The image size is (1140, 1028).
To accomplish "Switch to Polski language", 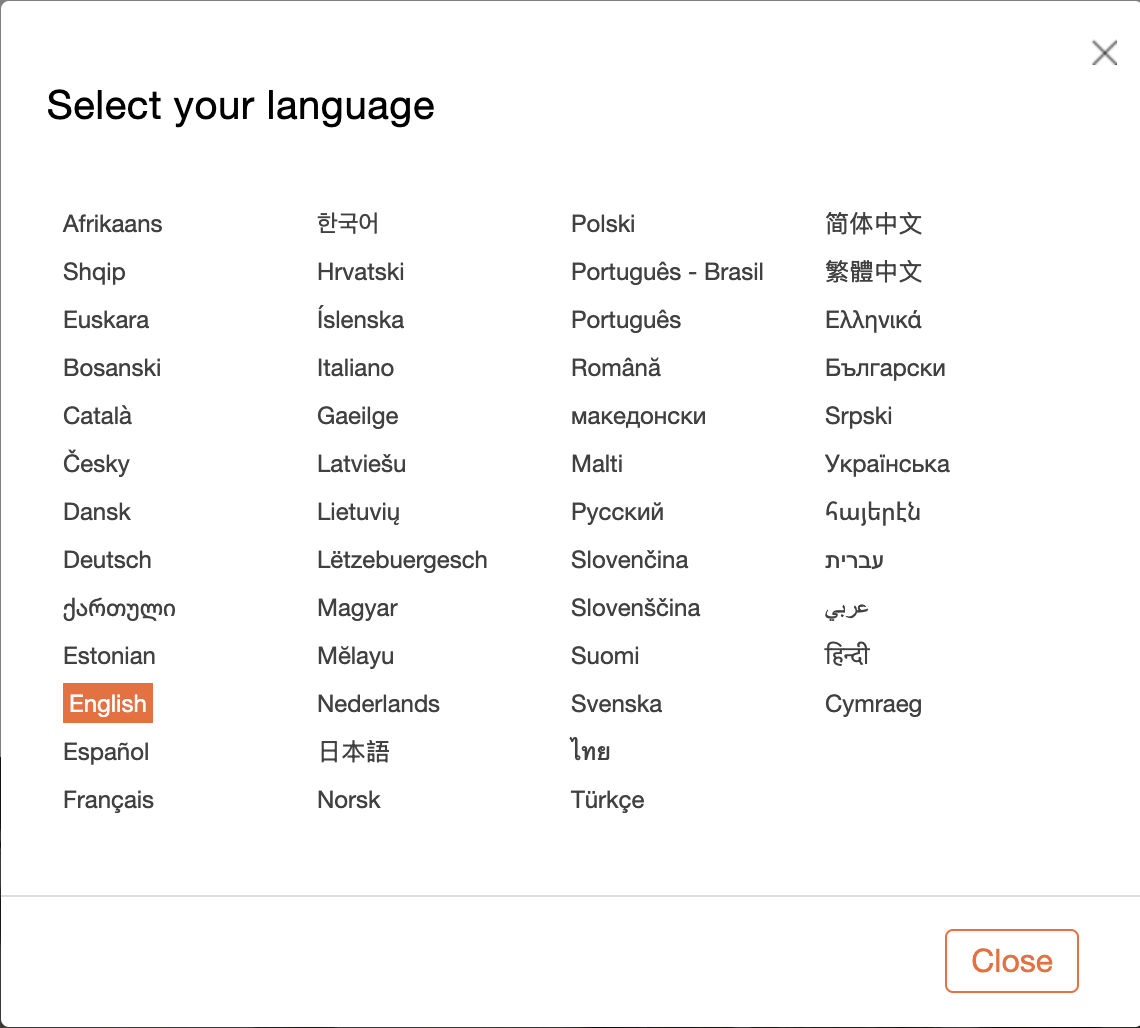I will point(603,224).
